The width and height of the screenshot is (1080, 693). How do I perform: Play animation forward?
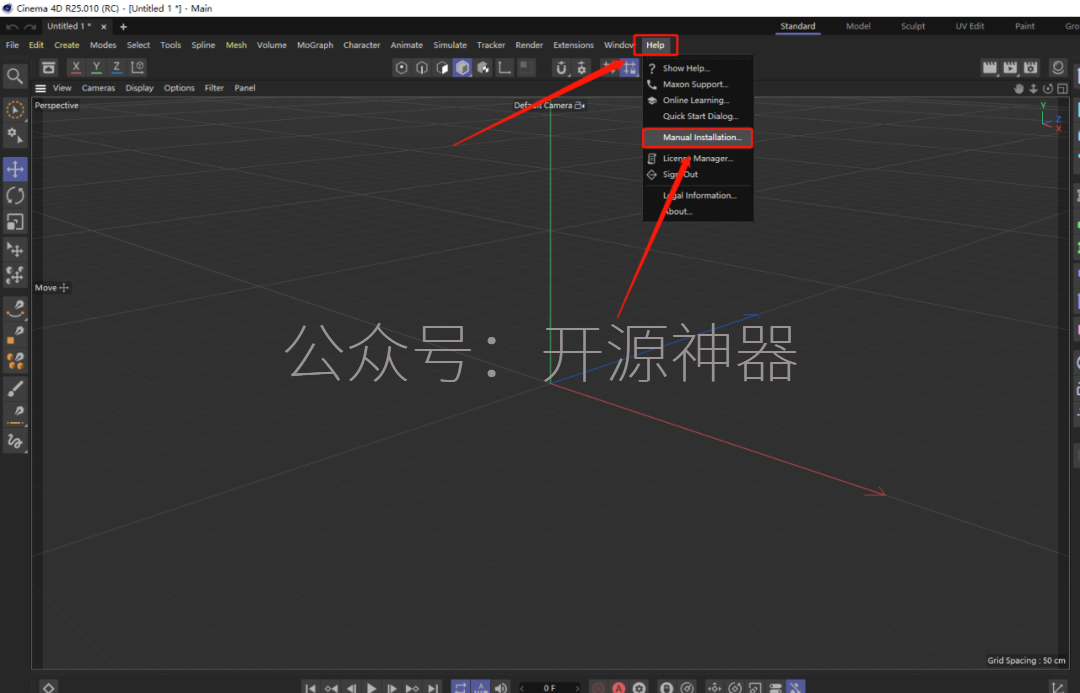pos(371,687)
